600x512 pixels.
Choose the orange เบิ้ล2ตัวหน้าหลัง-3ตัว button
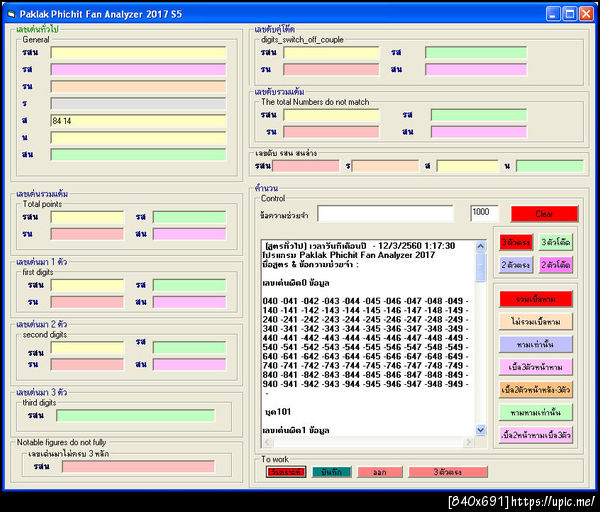coord(536,389)
